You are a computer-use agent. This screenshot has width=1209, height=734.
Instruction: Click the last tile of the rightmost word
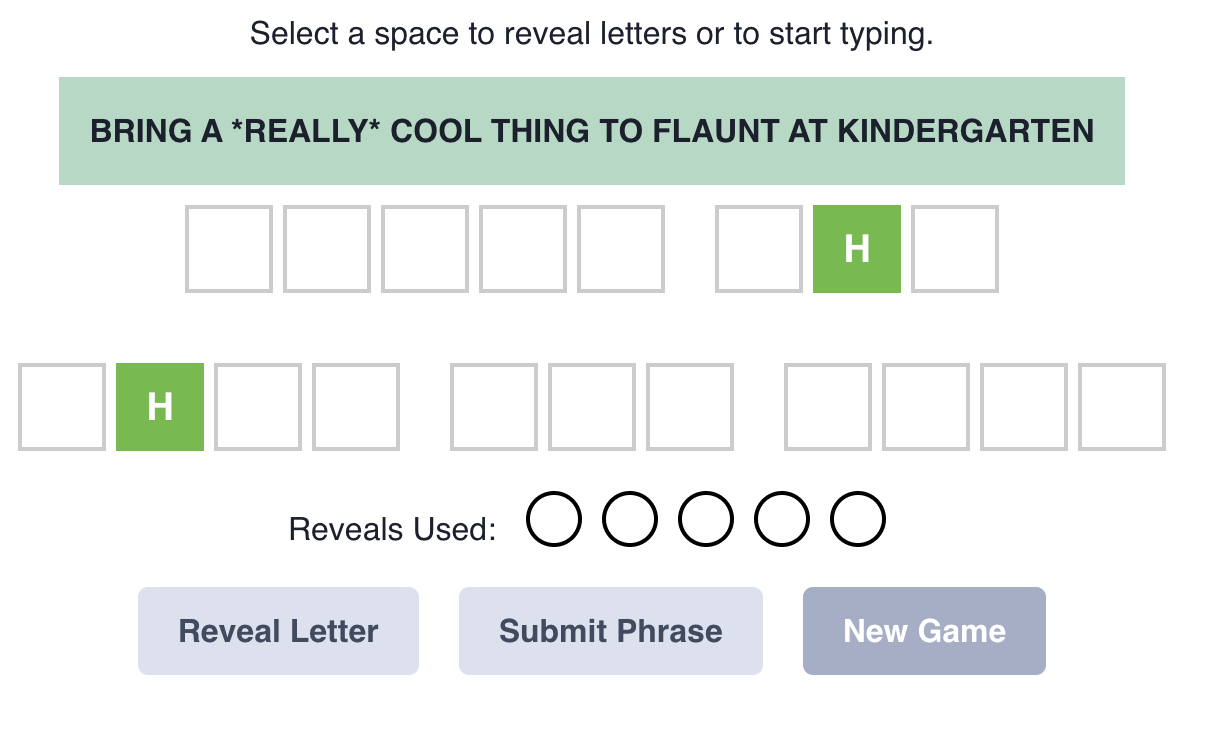(1121, 406)
